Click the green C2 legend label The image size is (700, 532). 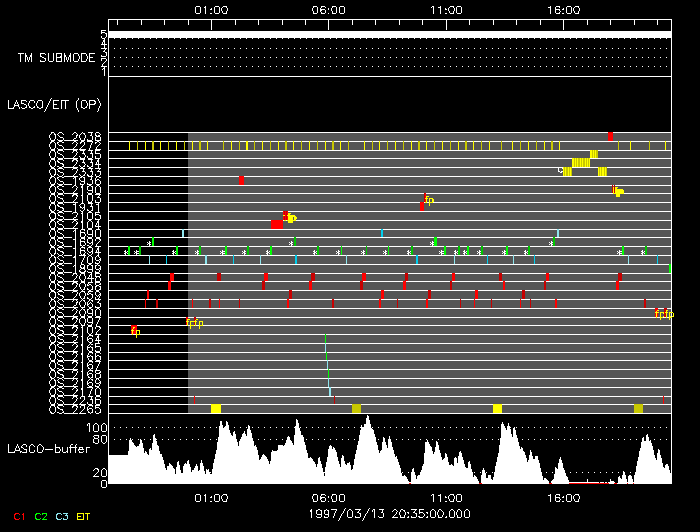point(41,516)
